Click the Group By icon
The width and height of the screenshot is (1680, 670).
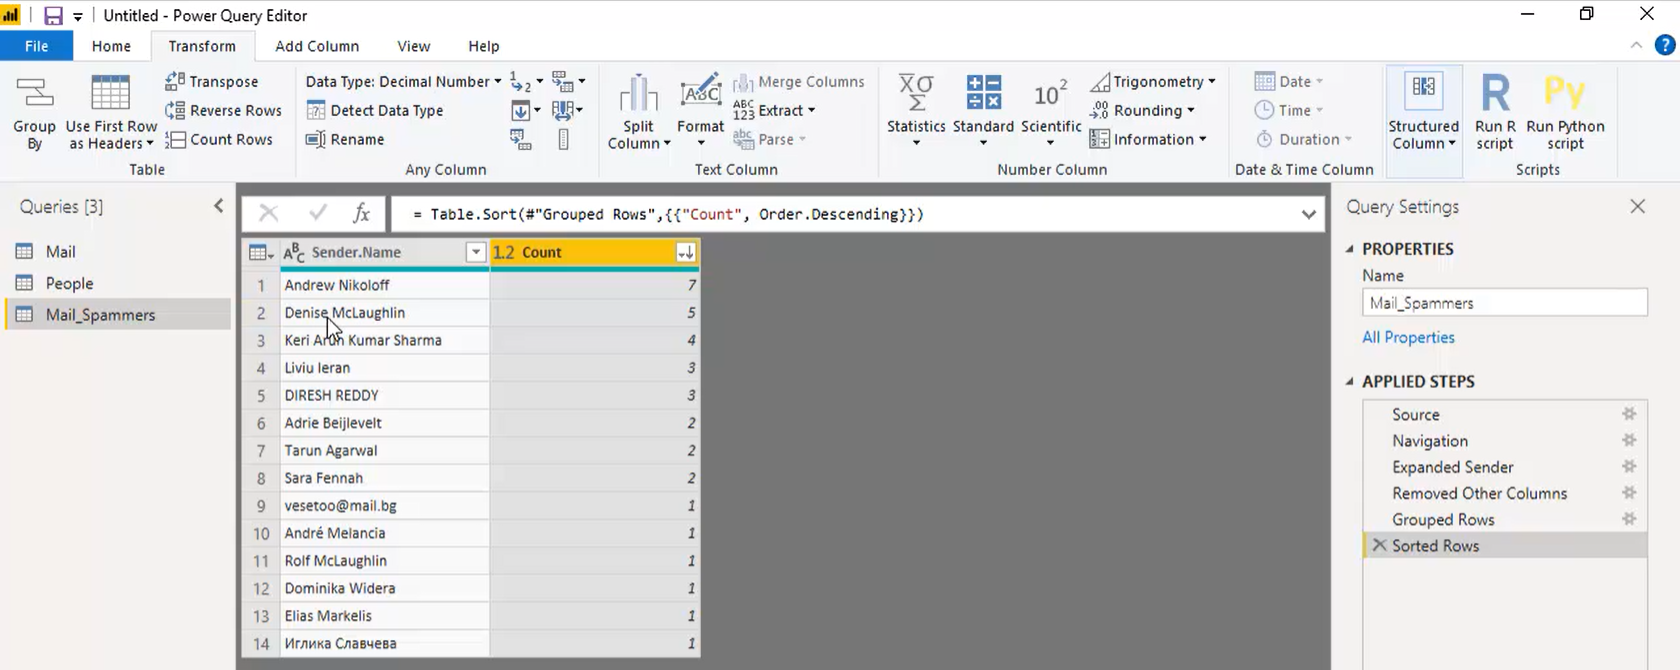tap(34, 93)
